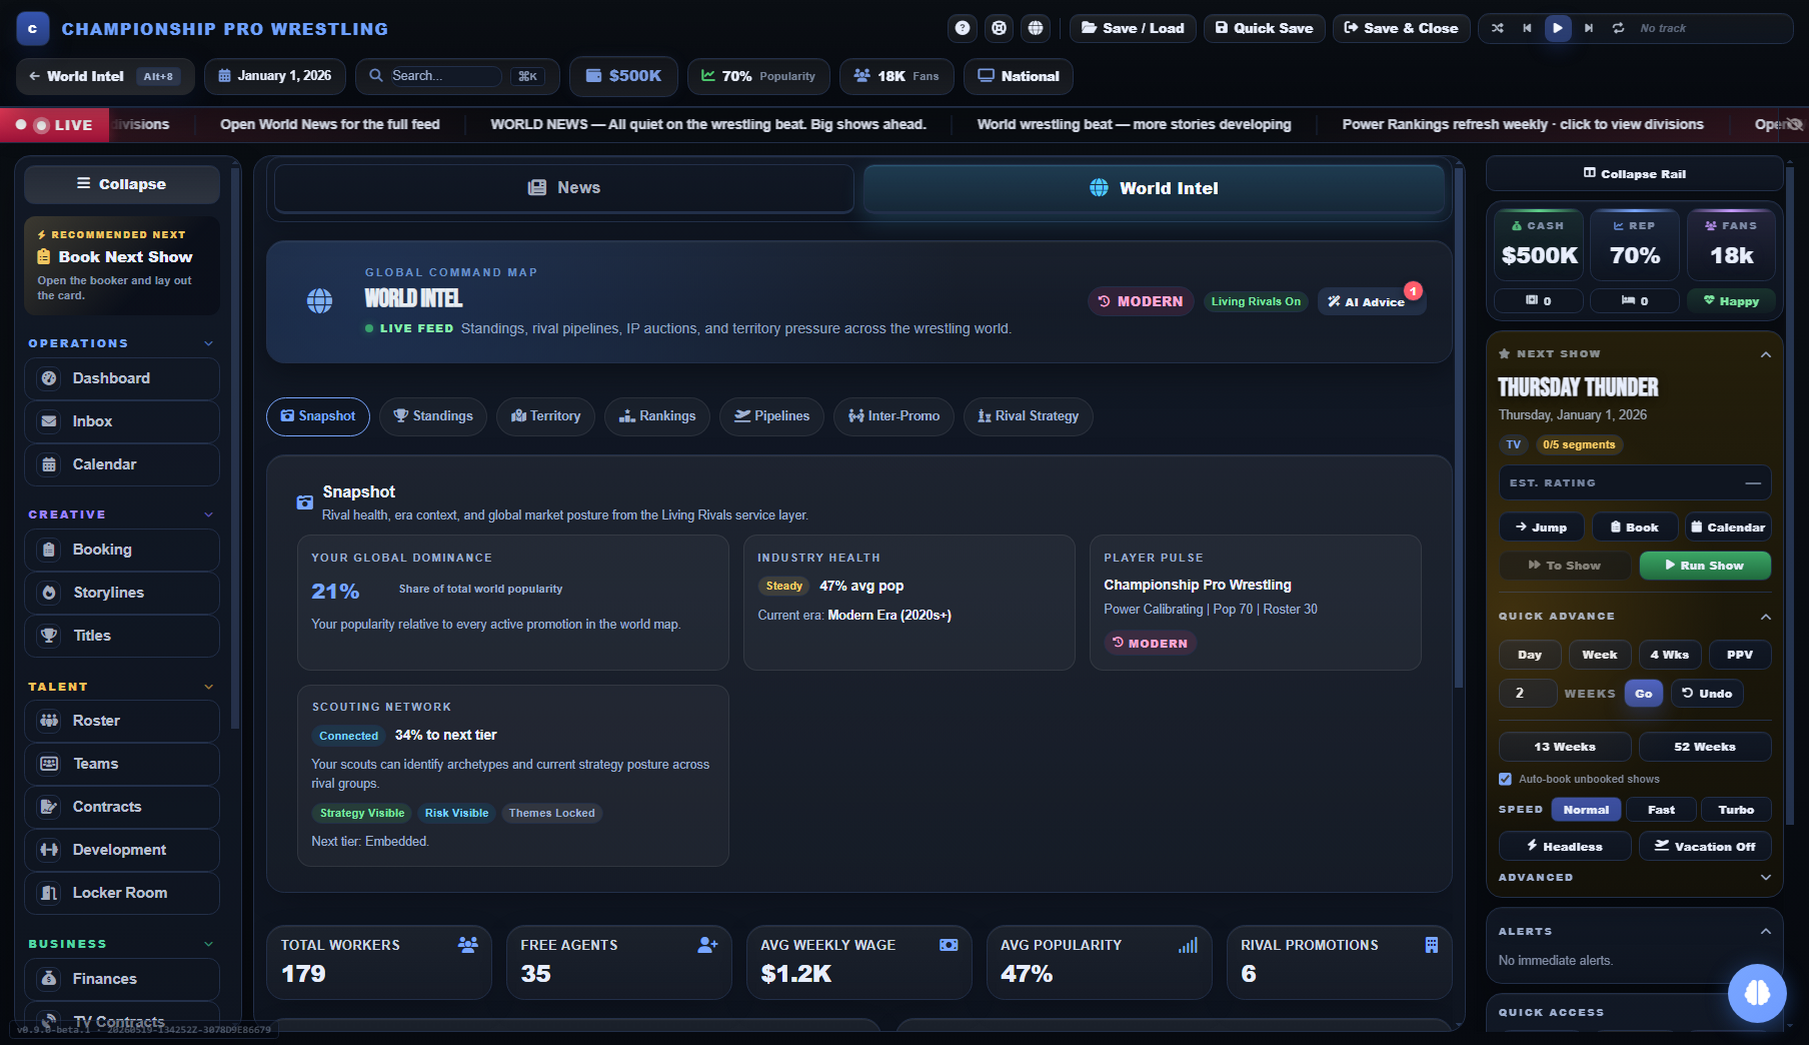The image size is (1809, 1045).
Task: Open the Calendar in Operations sidebar
Action: point(122,464)
